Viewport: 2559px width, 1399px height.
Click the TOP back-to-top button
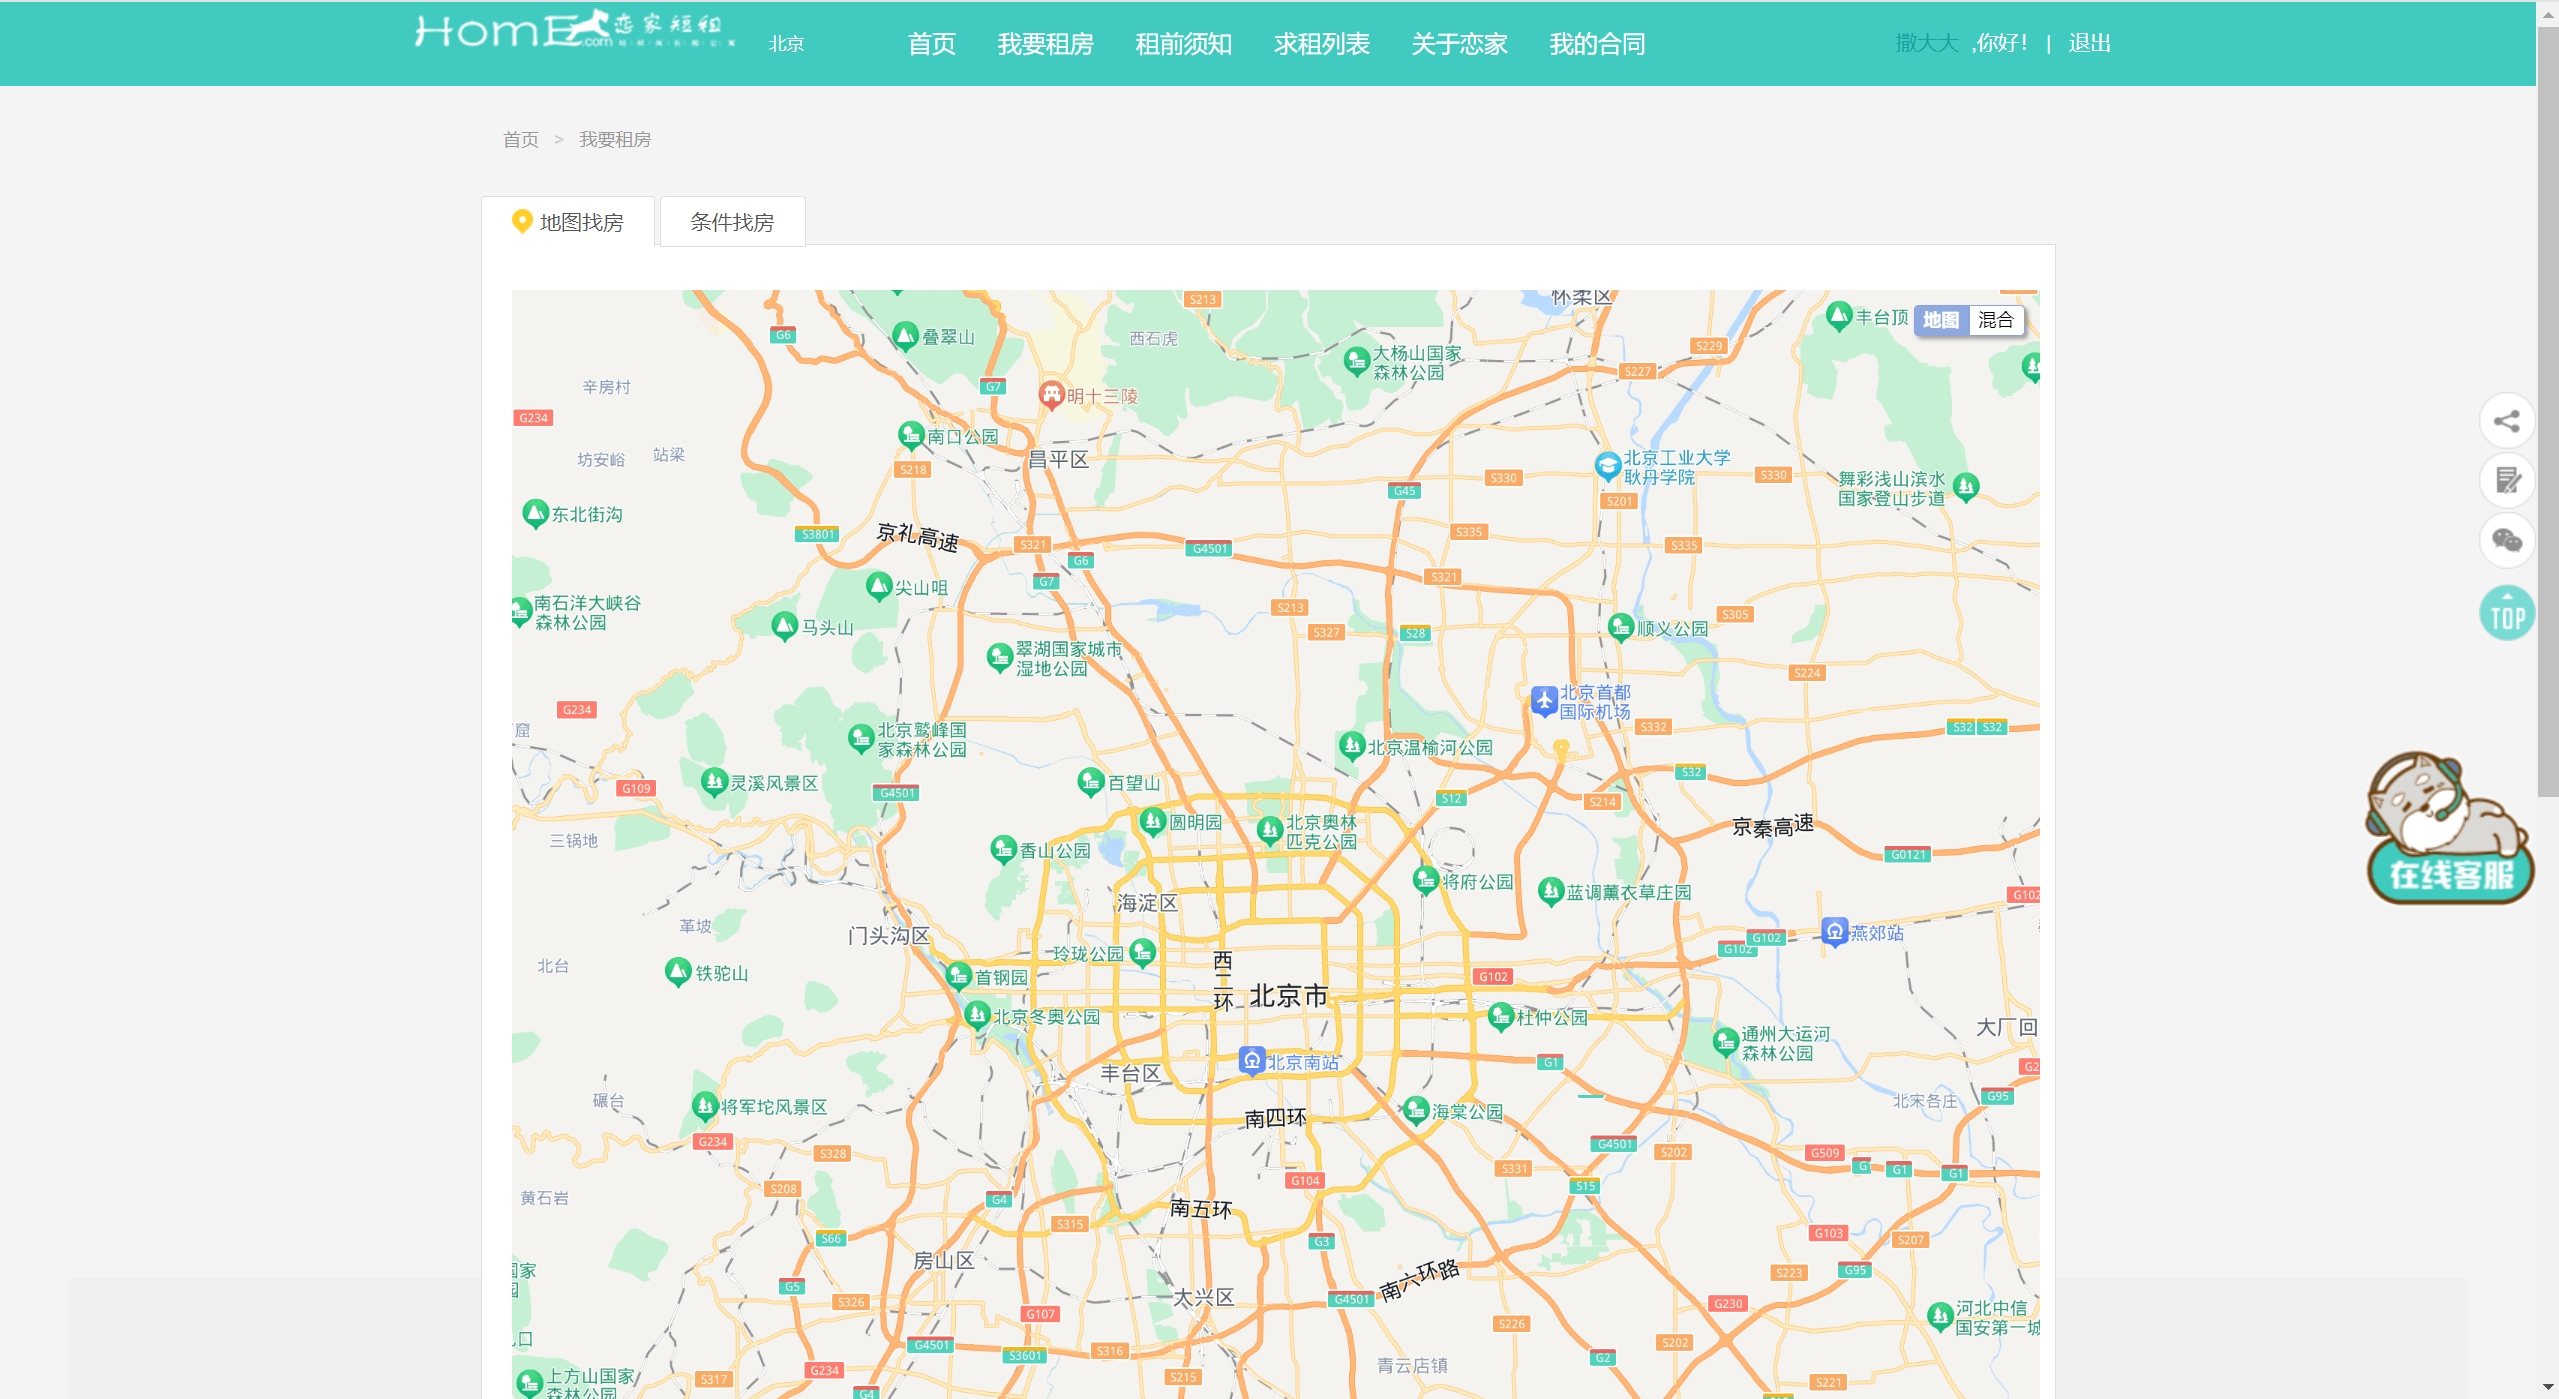(2505, 613)
